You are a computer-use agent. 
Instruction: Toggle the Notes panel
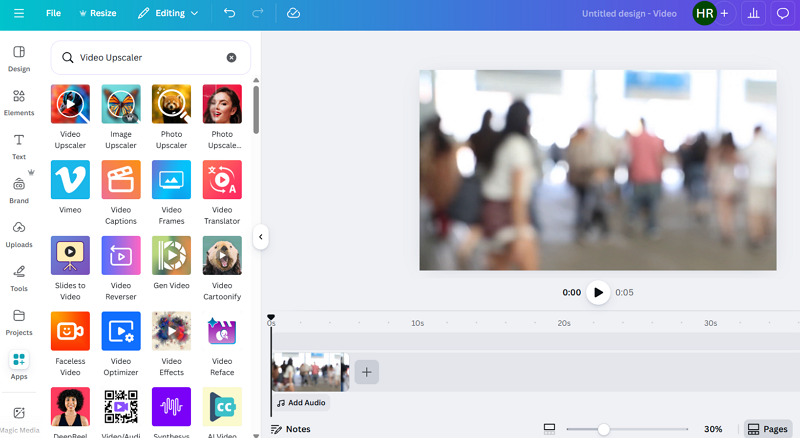pos(290,429)
